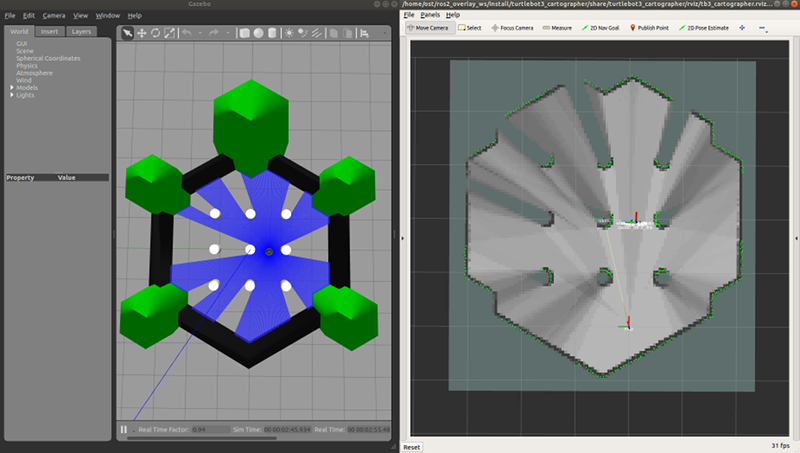Pause the Gazebo simulation

coord(124,430)
